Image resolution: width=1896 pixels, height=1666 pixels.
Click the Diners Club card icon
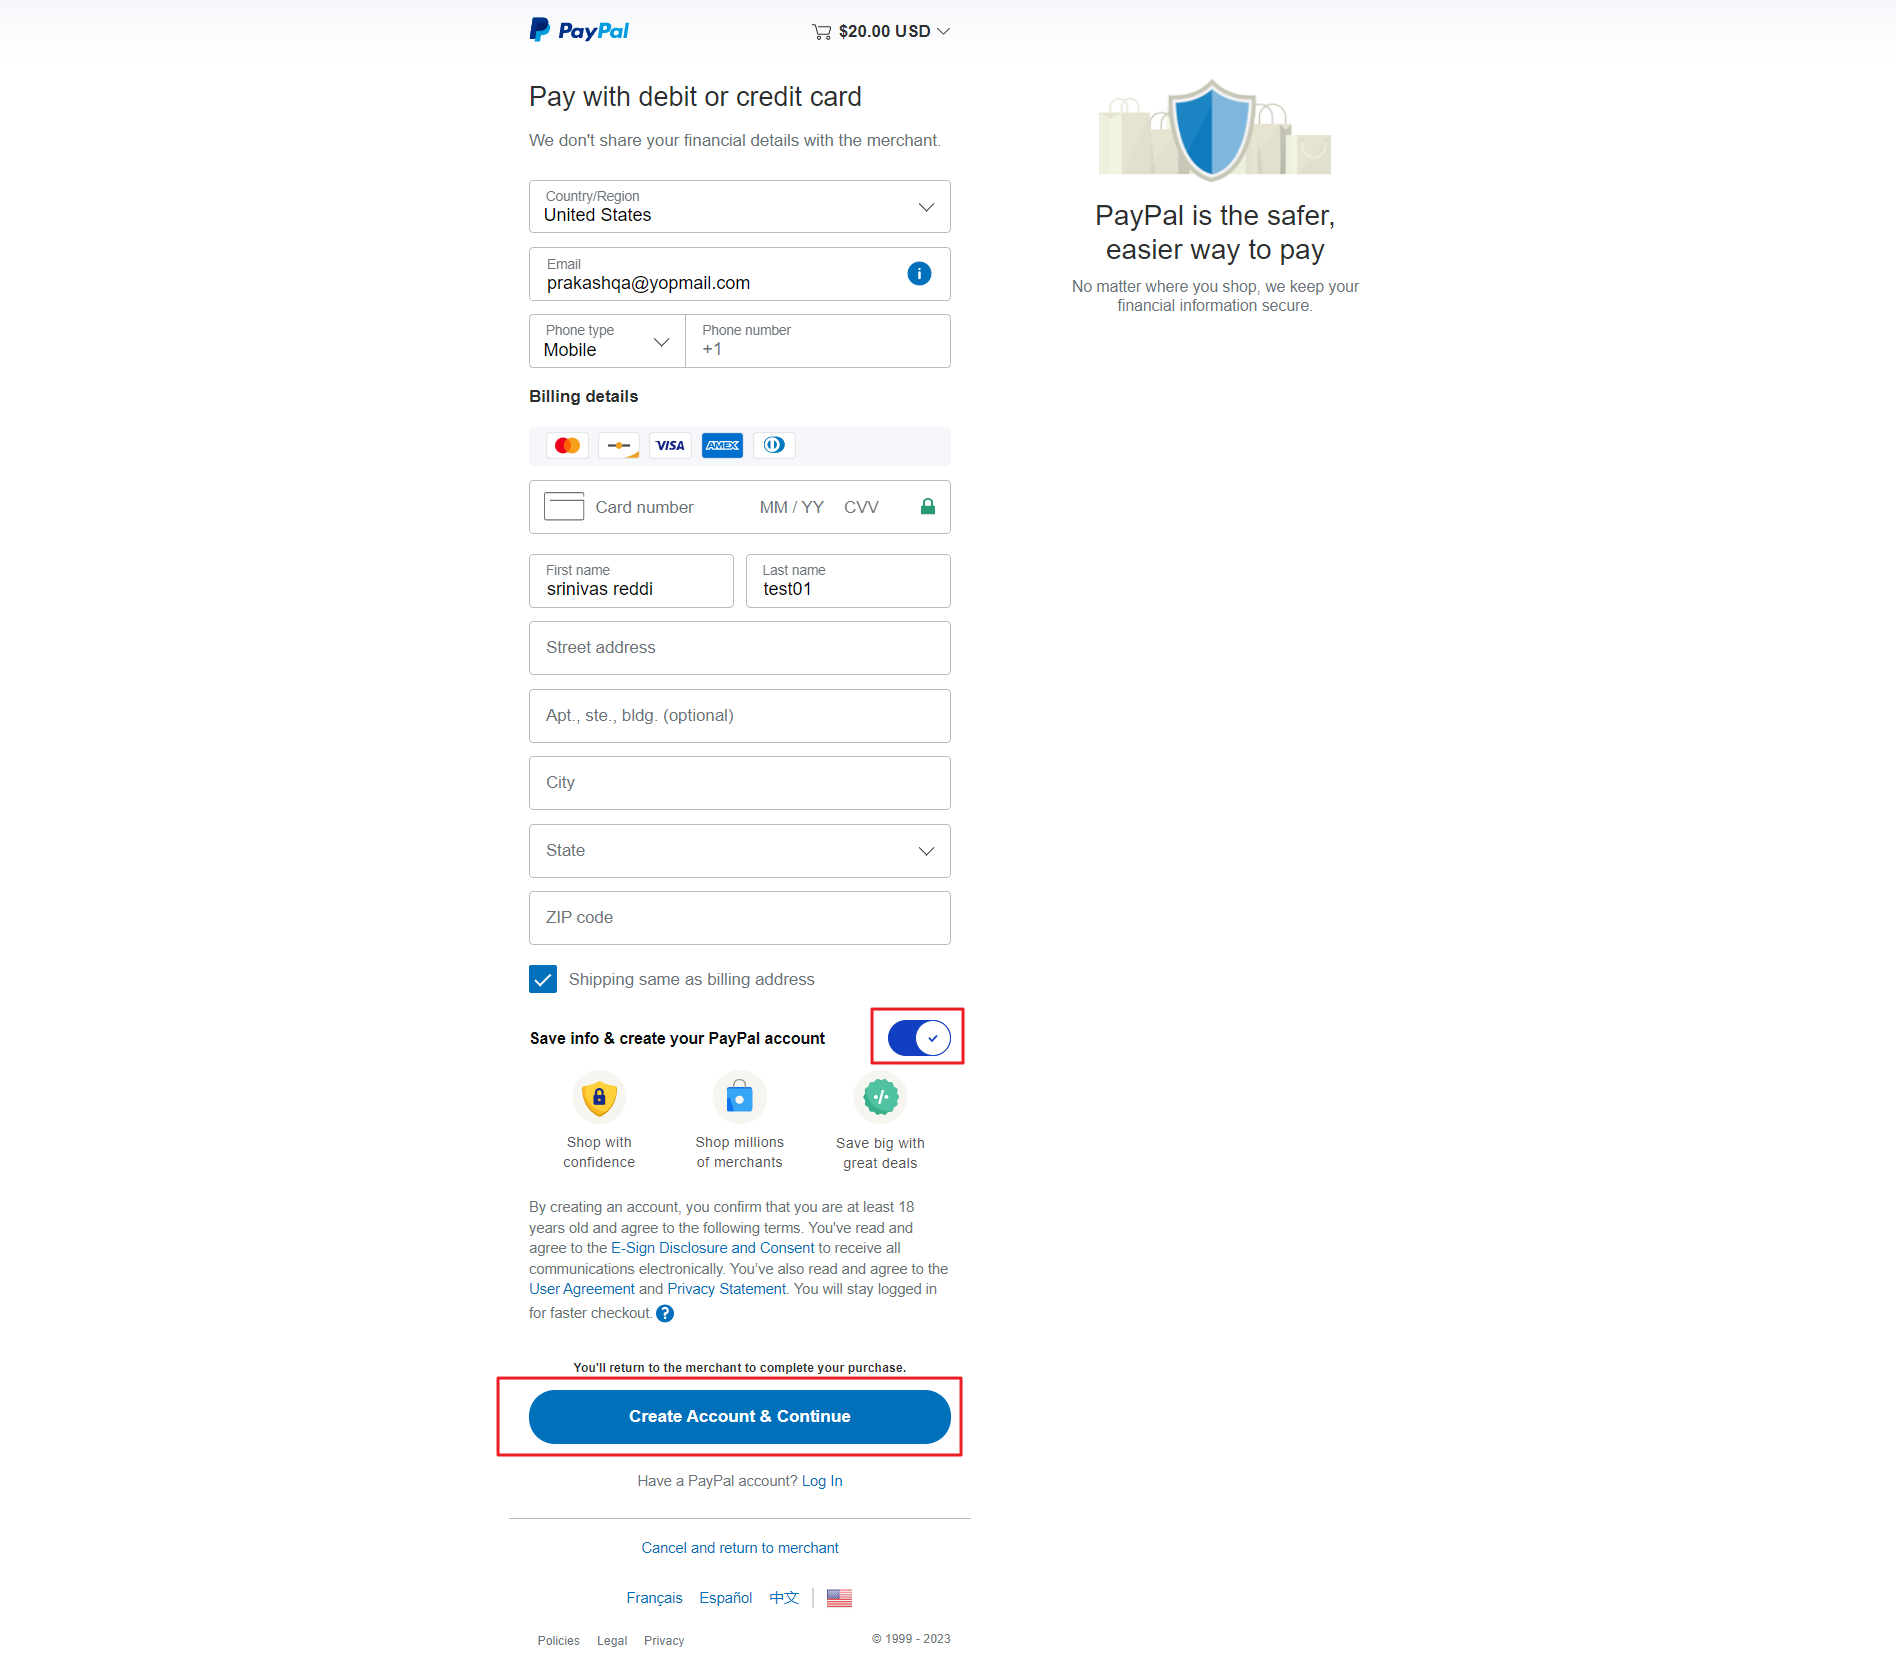[774, 445]
